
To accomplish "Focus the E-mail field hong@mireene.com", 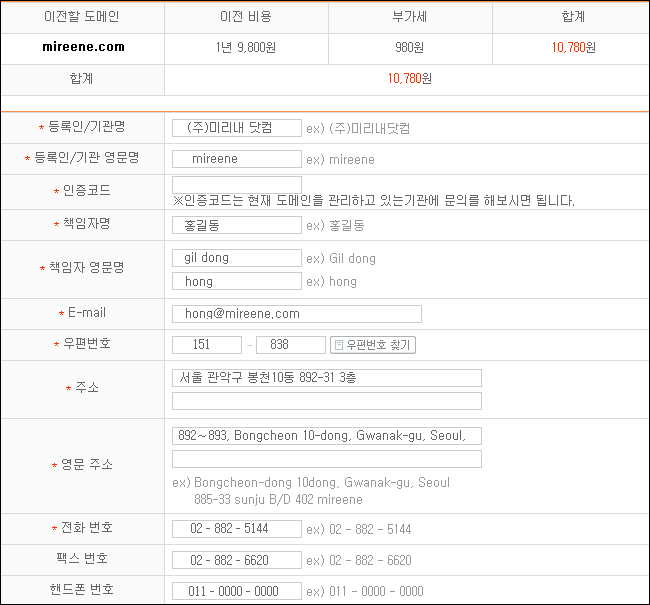I will [297, 314].
